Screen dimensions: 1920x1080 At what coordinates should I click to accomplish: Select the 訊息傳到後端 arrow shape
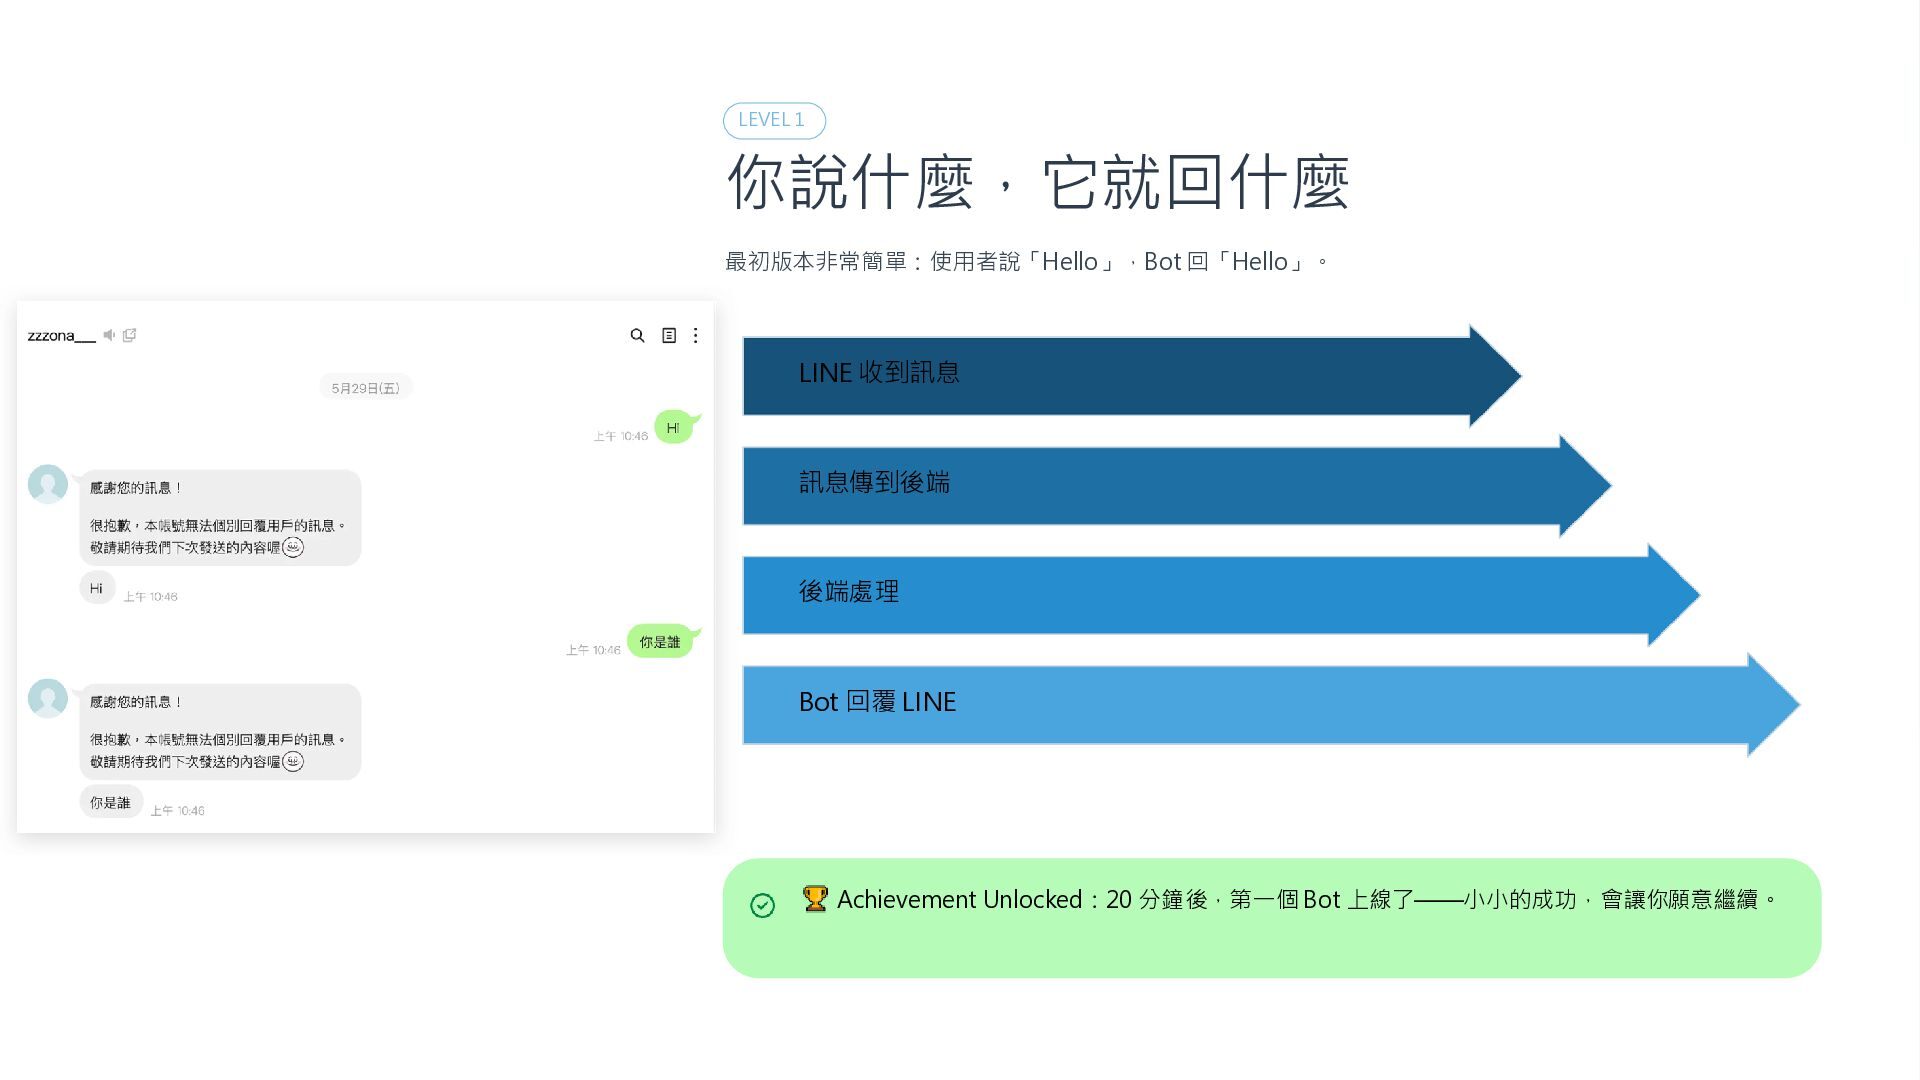tap(1177, 486)
